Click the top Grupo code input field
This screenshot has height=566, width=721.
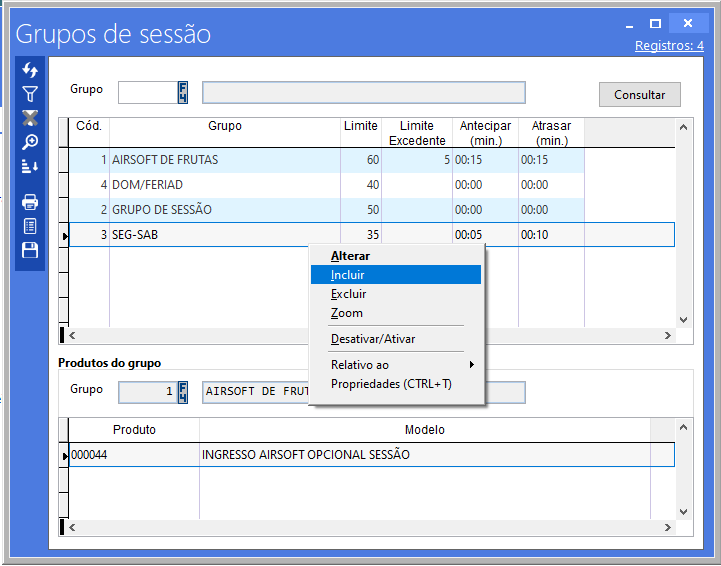click(x=147, y=93)
